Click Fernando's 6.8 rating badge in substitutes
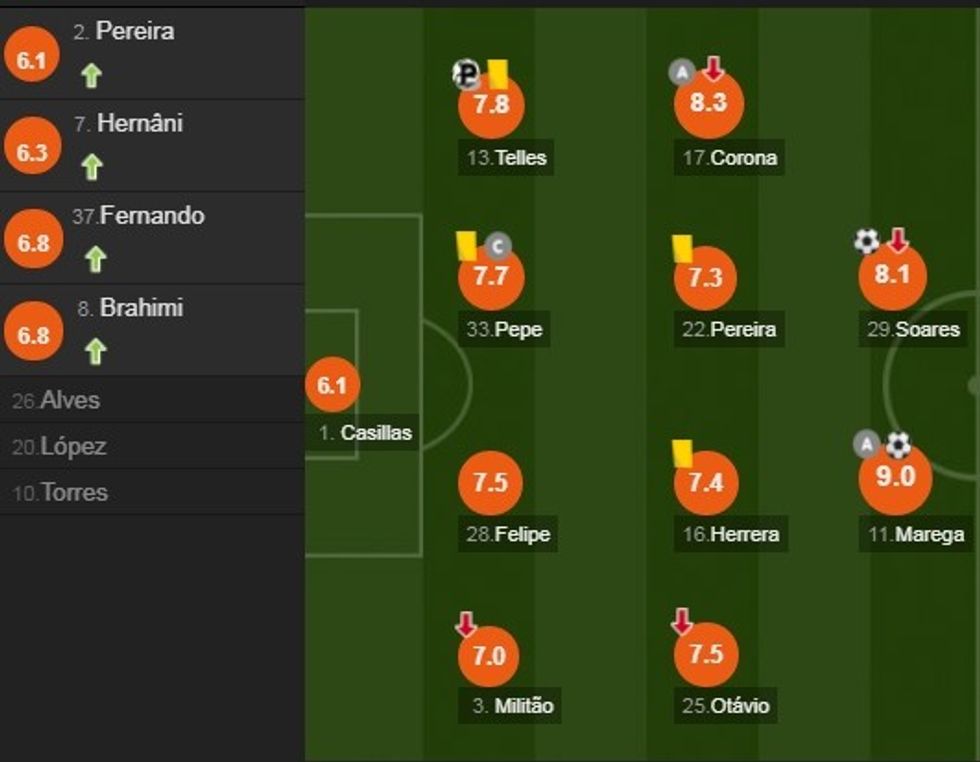The image size is (980, 762). pyautogui.click(x=33, y=243)
